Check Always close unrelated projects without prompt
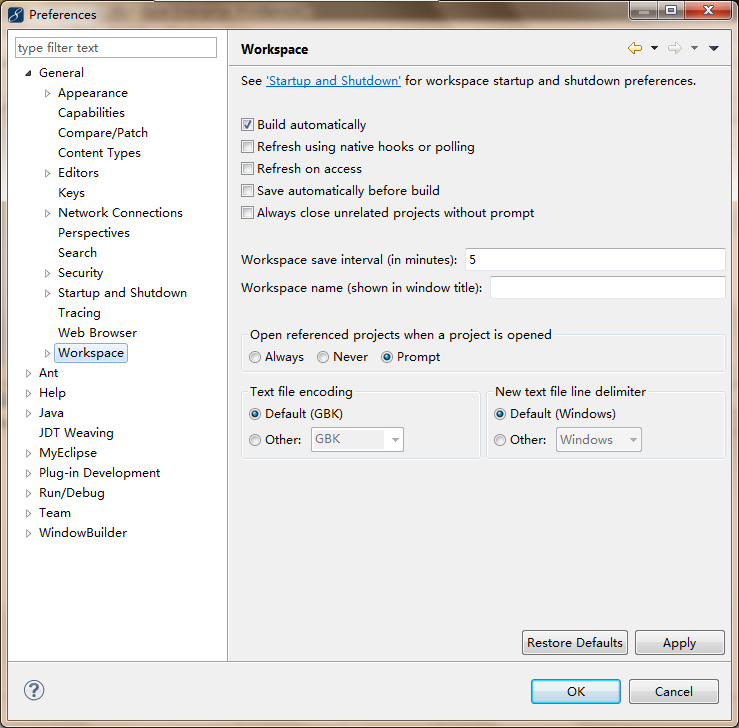This screenshot has width=739, height=728. tap(247, 213)
